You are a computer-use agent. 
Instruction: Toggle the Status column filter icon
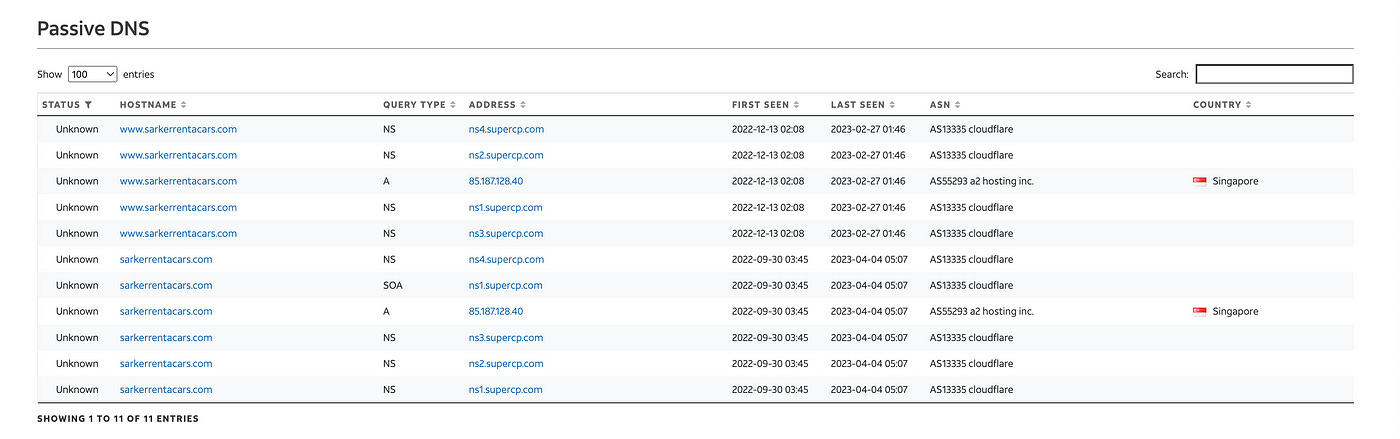[88, 105]
